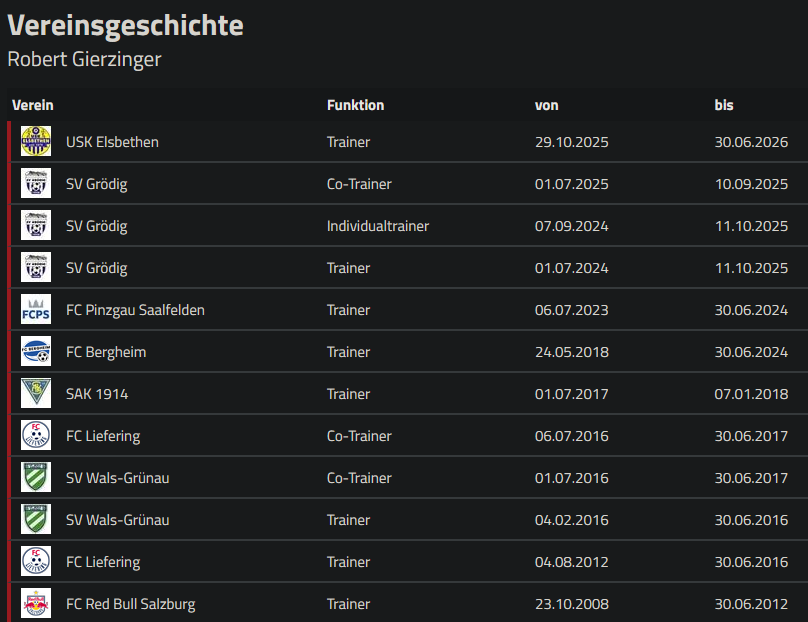Click the Funktion column header

point(355,105)
